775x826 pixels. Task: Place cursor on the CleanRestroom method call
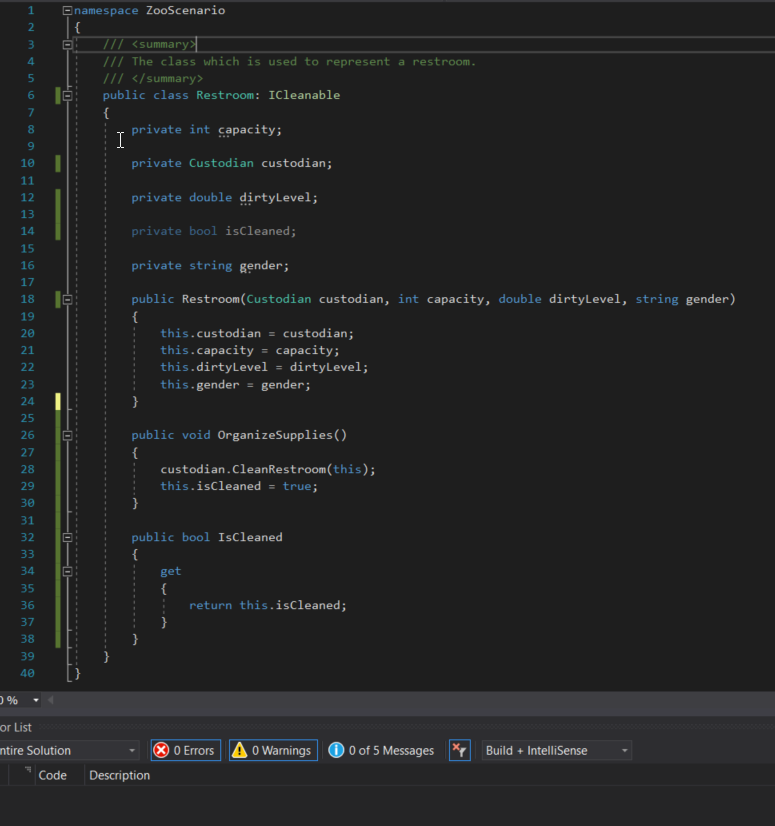point(278,469)
